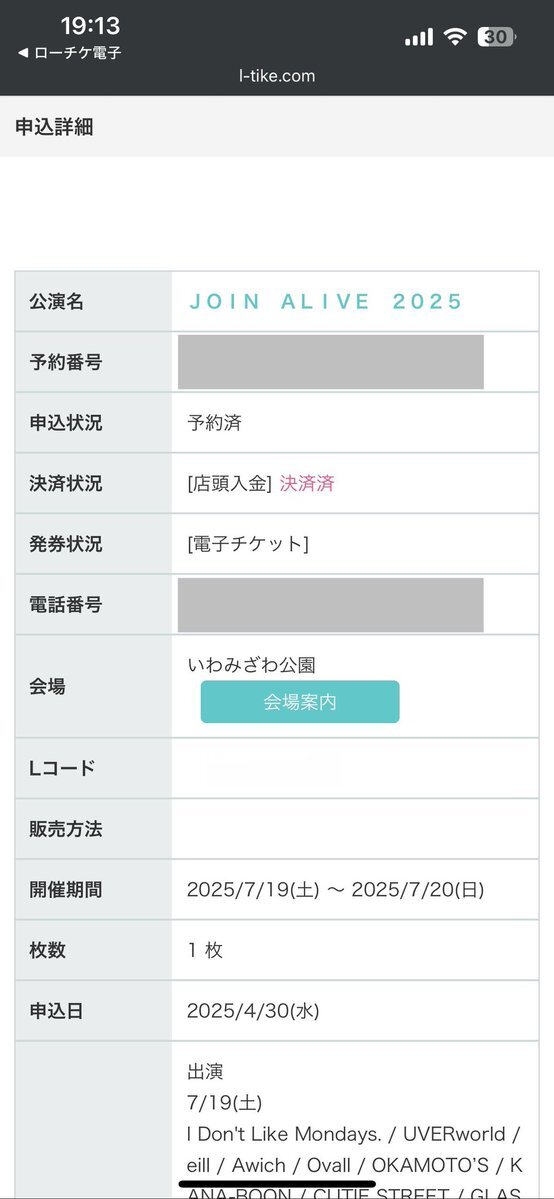Tap the cellular signal bars icon
Viewport: 554px width, 1199px height.
(x=419, y=37)
